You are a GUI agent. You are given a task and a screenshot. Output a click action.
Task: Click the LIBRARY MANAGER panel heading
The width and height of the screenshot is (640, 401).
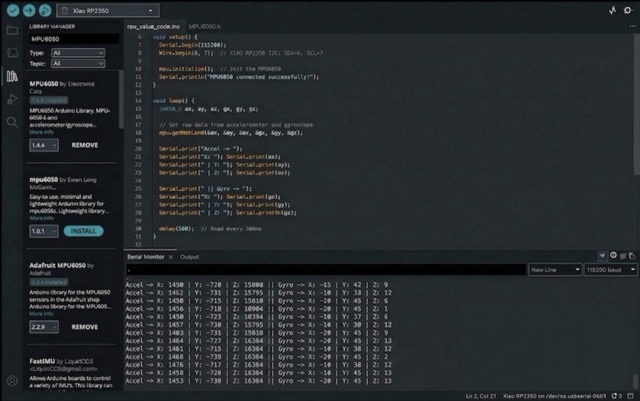pyautogui.click(x=52, y=26)
